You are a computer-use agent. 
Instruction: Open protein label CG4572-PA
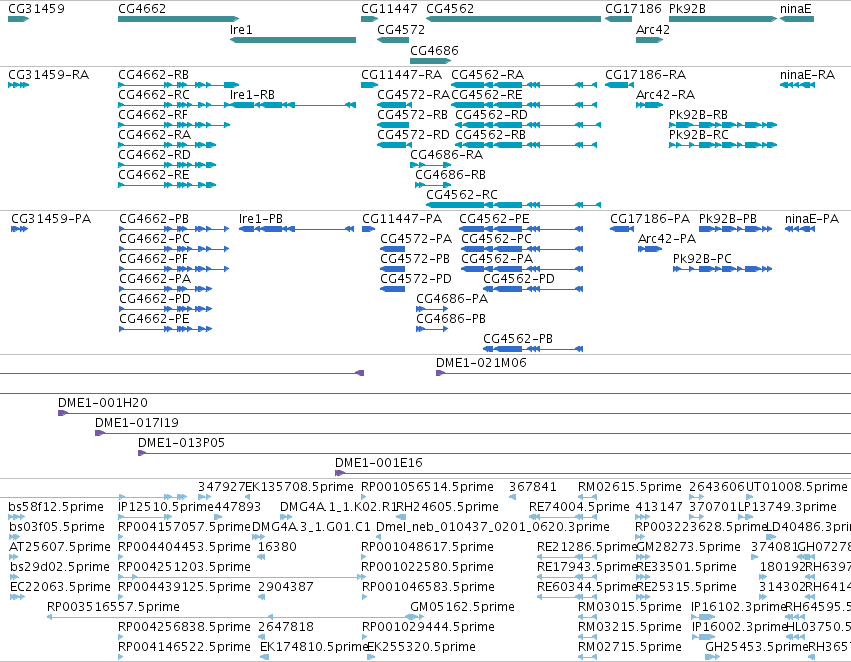click(416, 239)
